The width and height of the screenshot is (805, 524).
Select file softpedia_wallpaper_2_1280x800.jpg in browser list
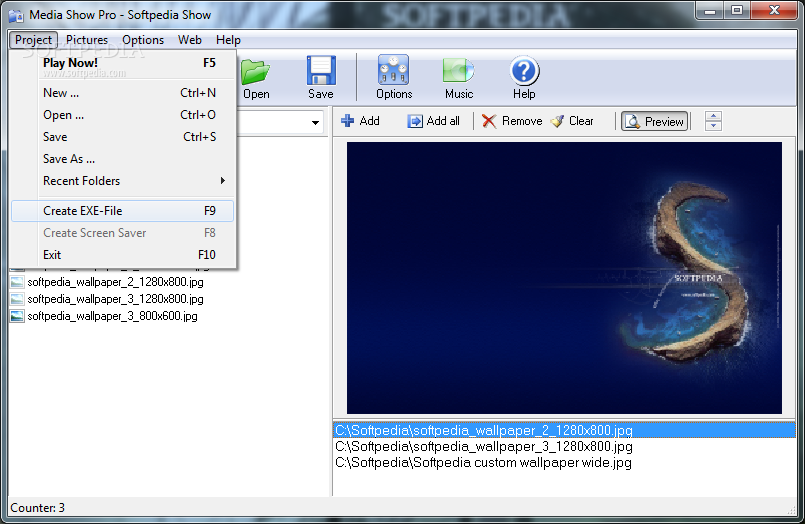[115, 282]
